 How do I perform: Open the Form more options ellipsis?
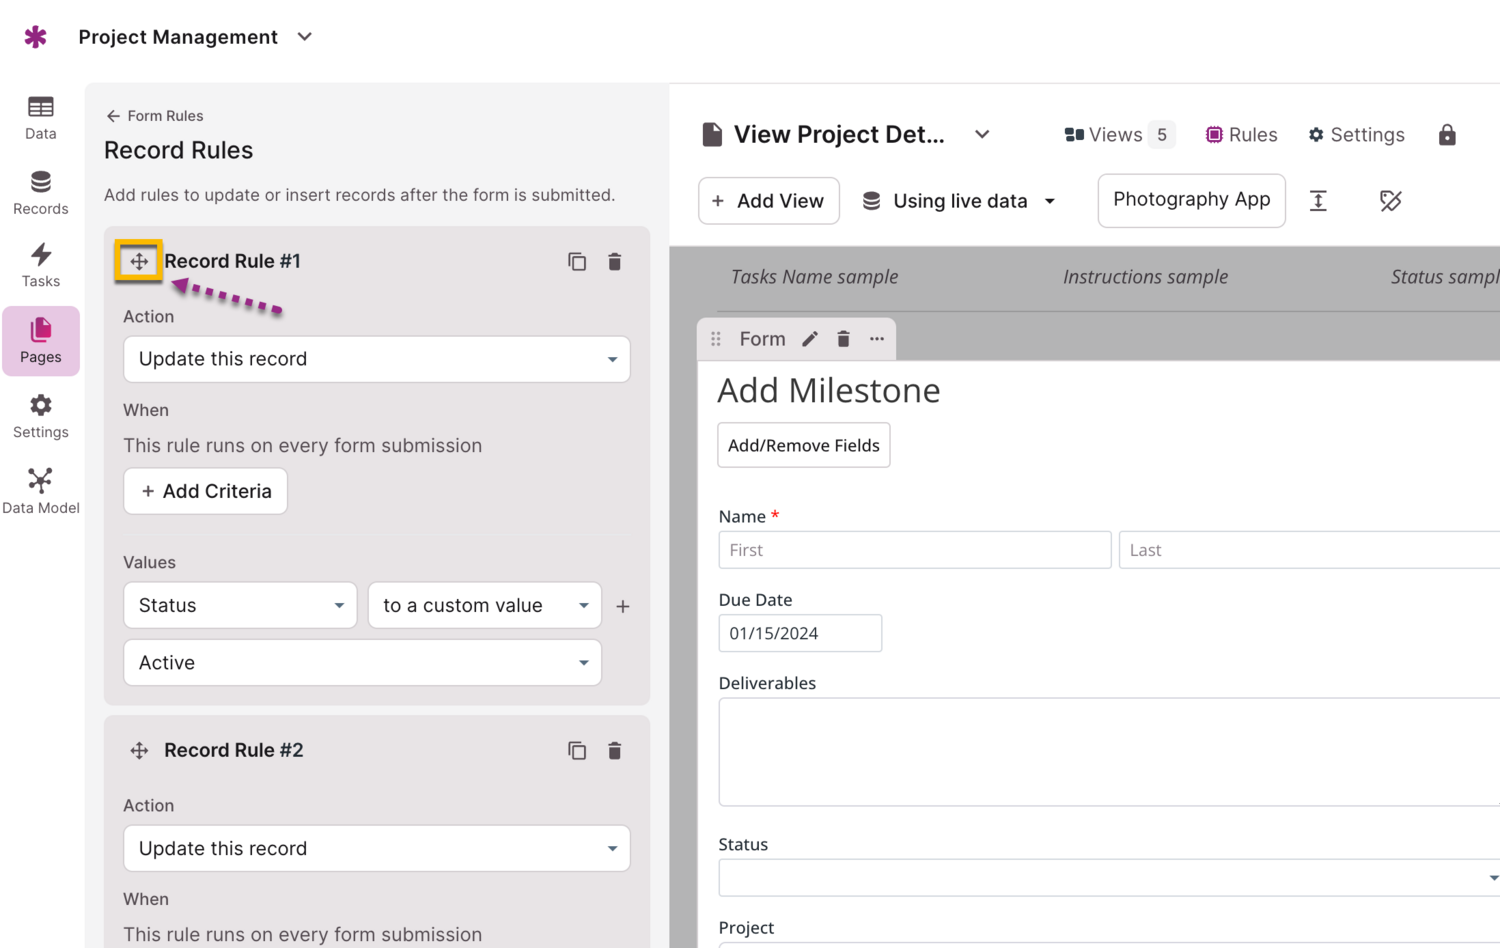877,339
